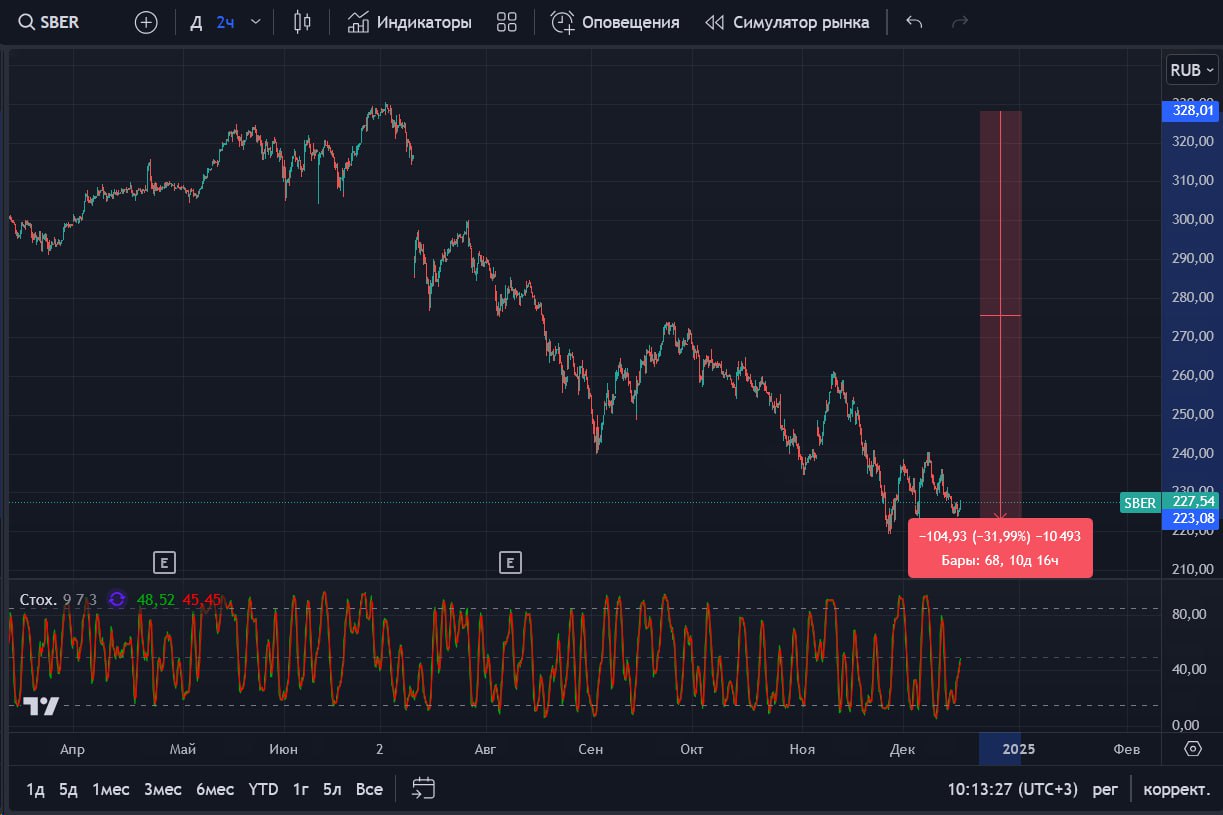Click the SBER 227,54 price label
Image resolution: width=1223 pixels, height=815 pixels.
[x=1167, y=502]
